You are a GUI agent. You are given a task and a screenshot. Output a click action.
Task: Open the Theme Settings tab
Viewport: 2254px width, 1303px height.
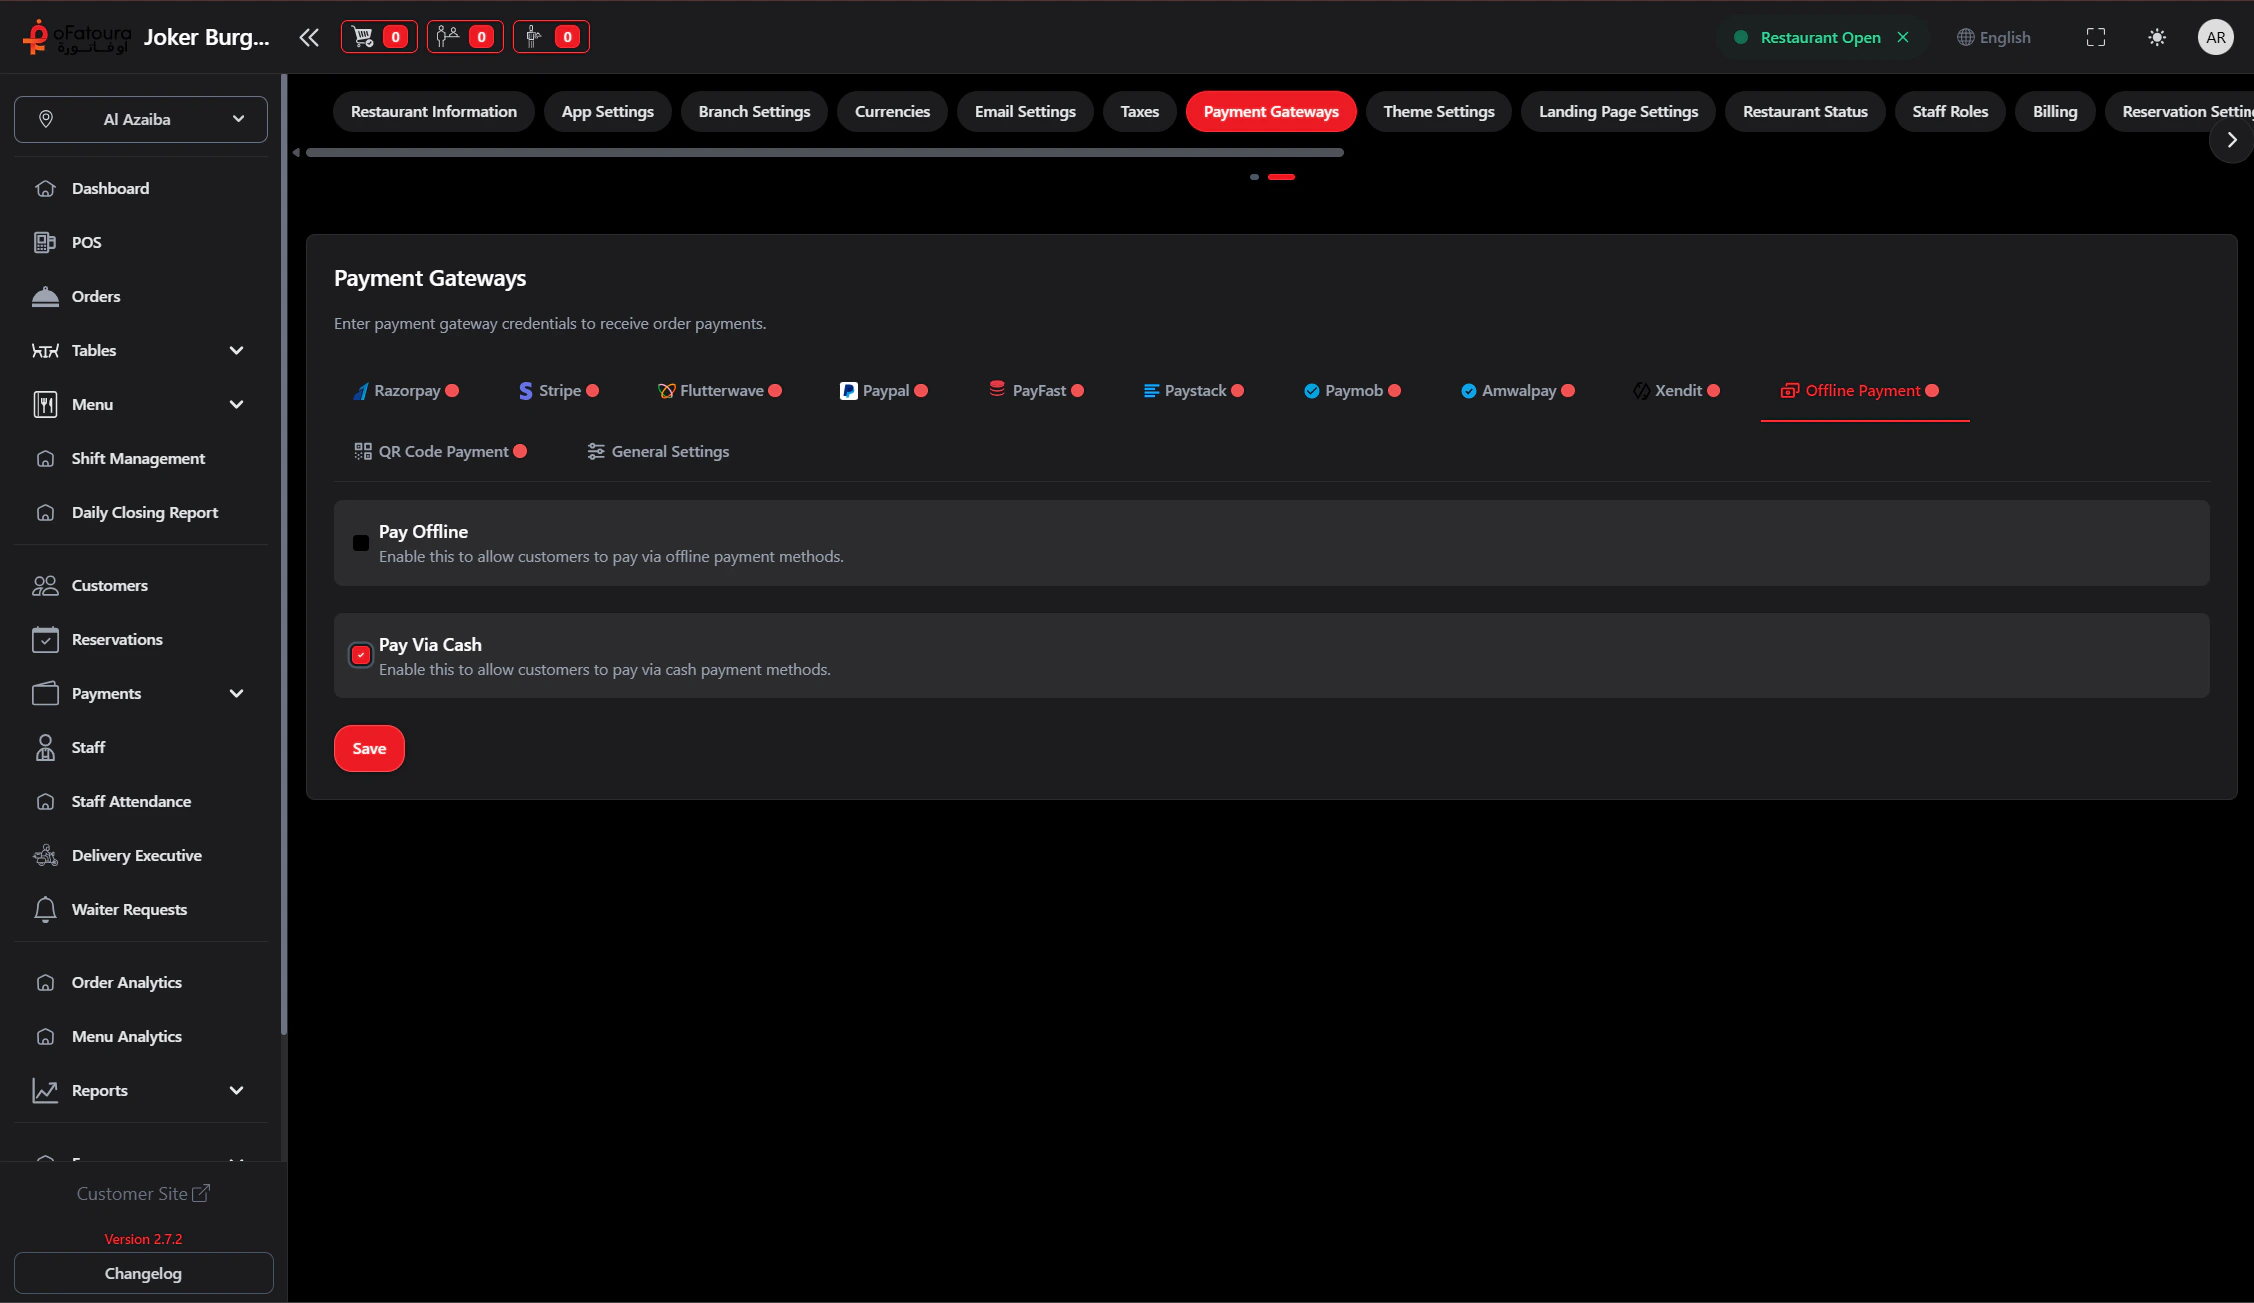point(1438,111)
